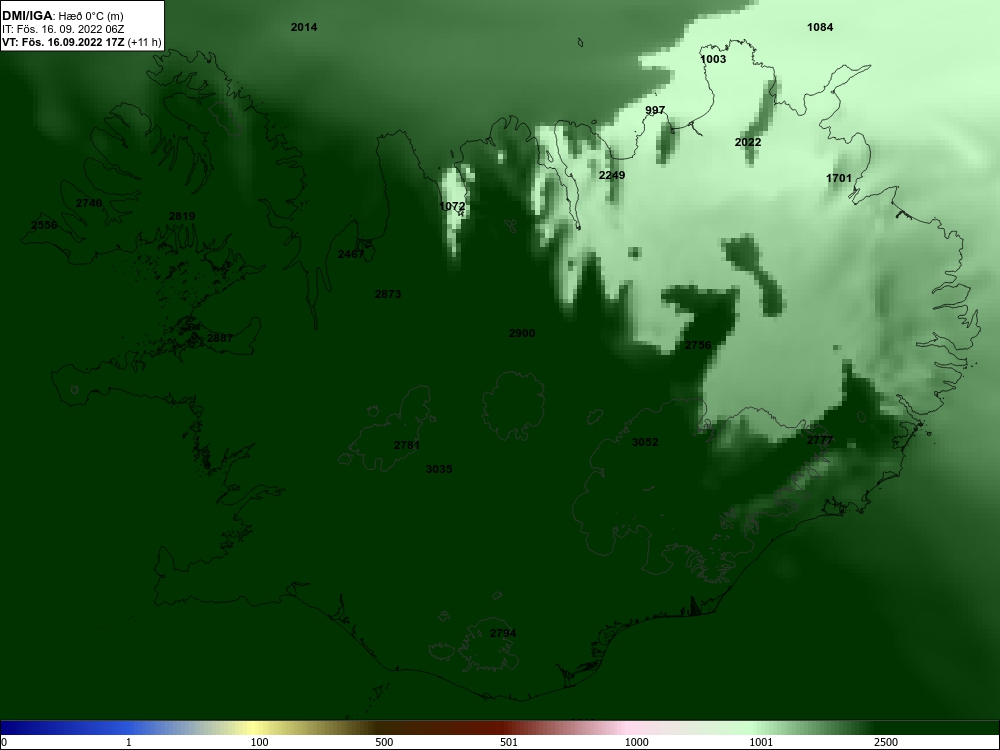Click the value 997 on the map
Viewport: 1000px width, 750px height.
coord(655,110)
